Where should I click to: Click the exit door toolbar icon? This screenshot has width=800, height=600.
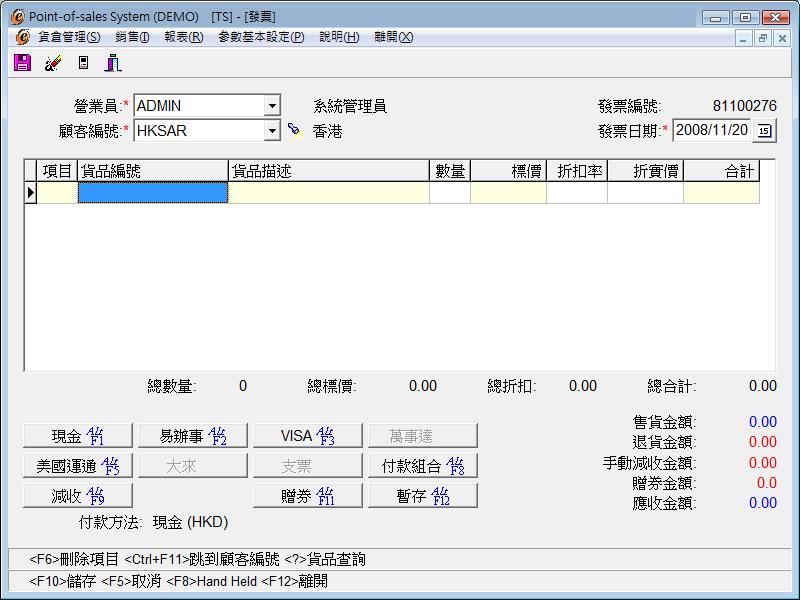point(113,63)
